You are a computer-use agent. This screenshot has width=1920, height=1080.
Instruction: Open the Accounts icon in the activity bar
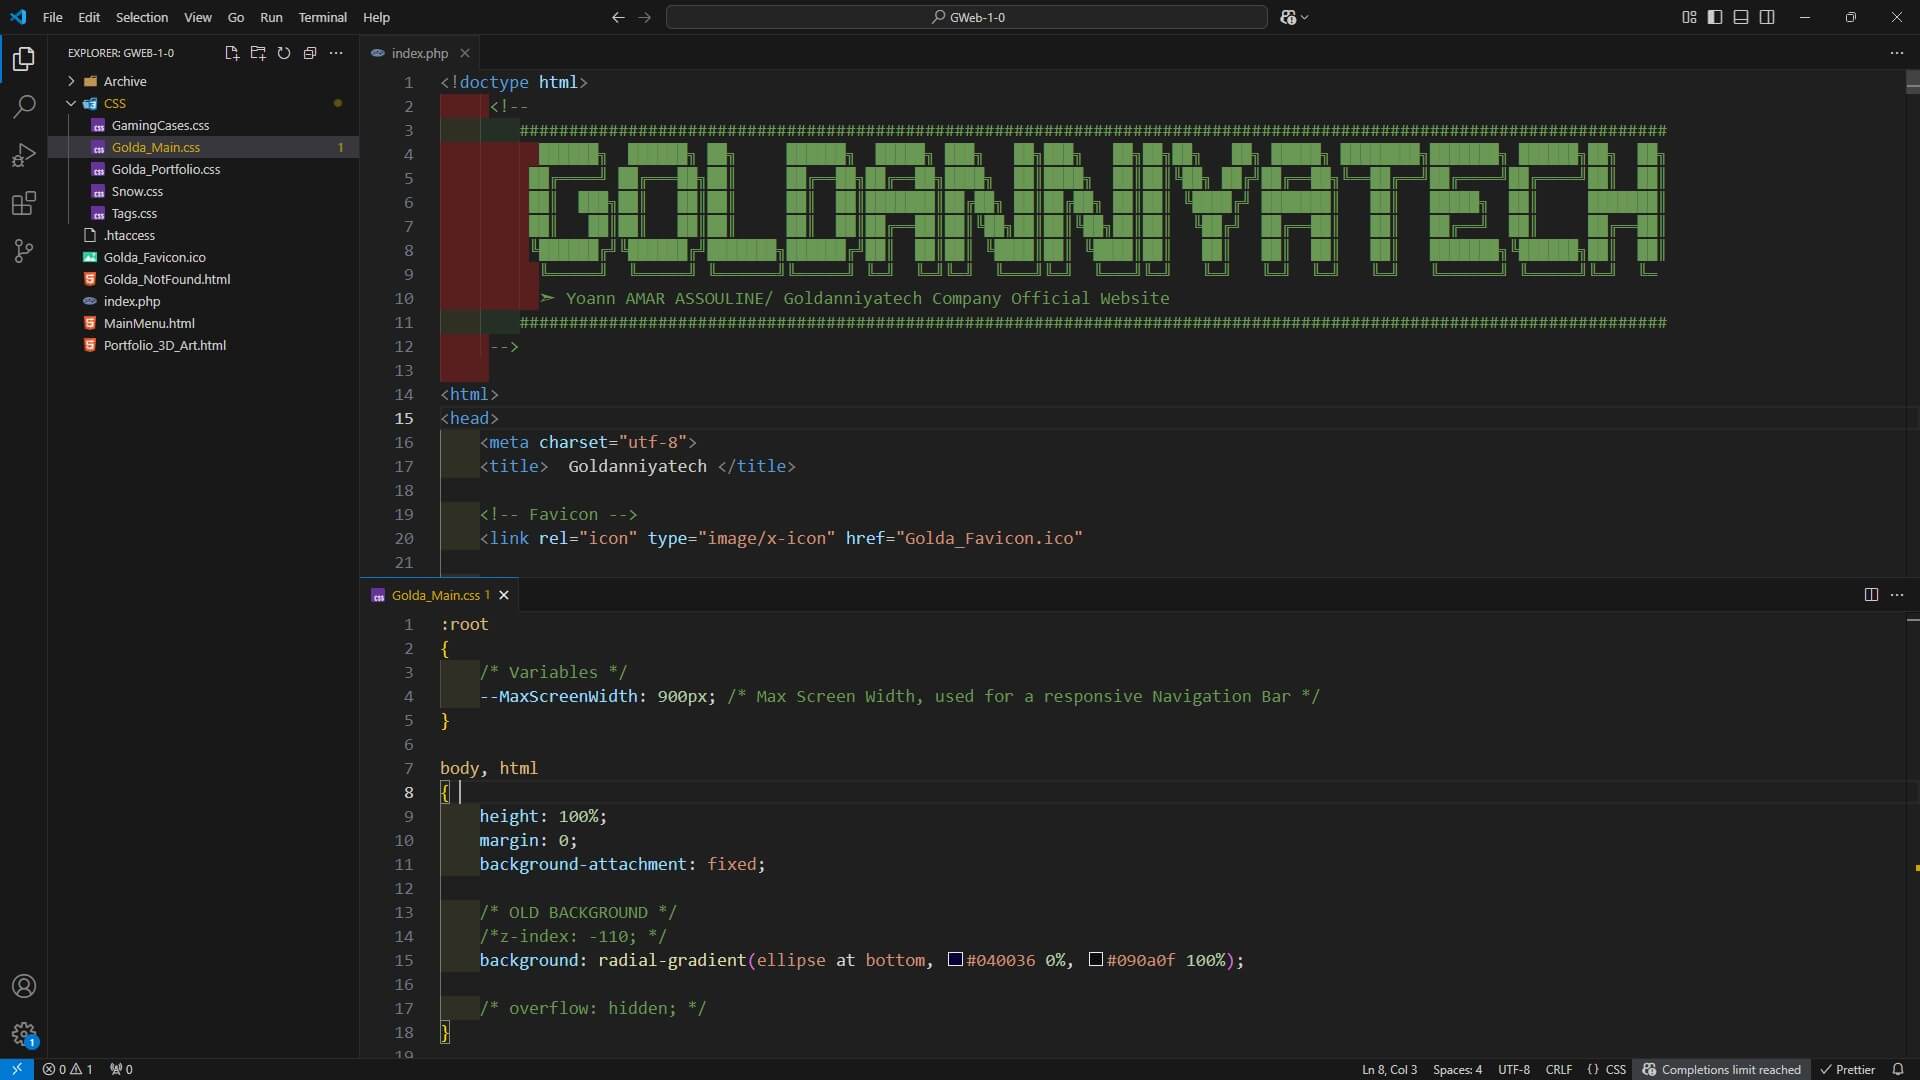(22, 987)
